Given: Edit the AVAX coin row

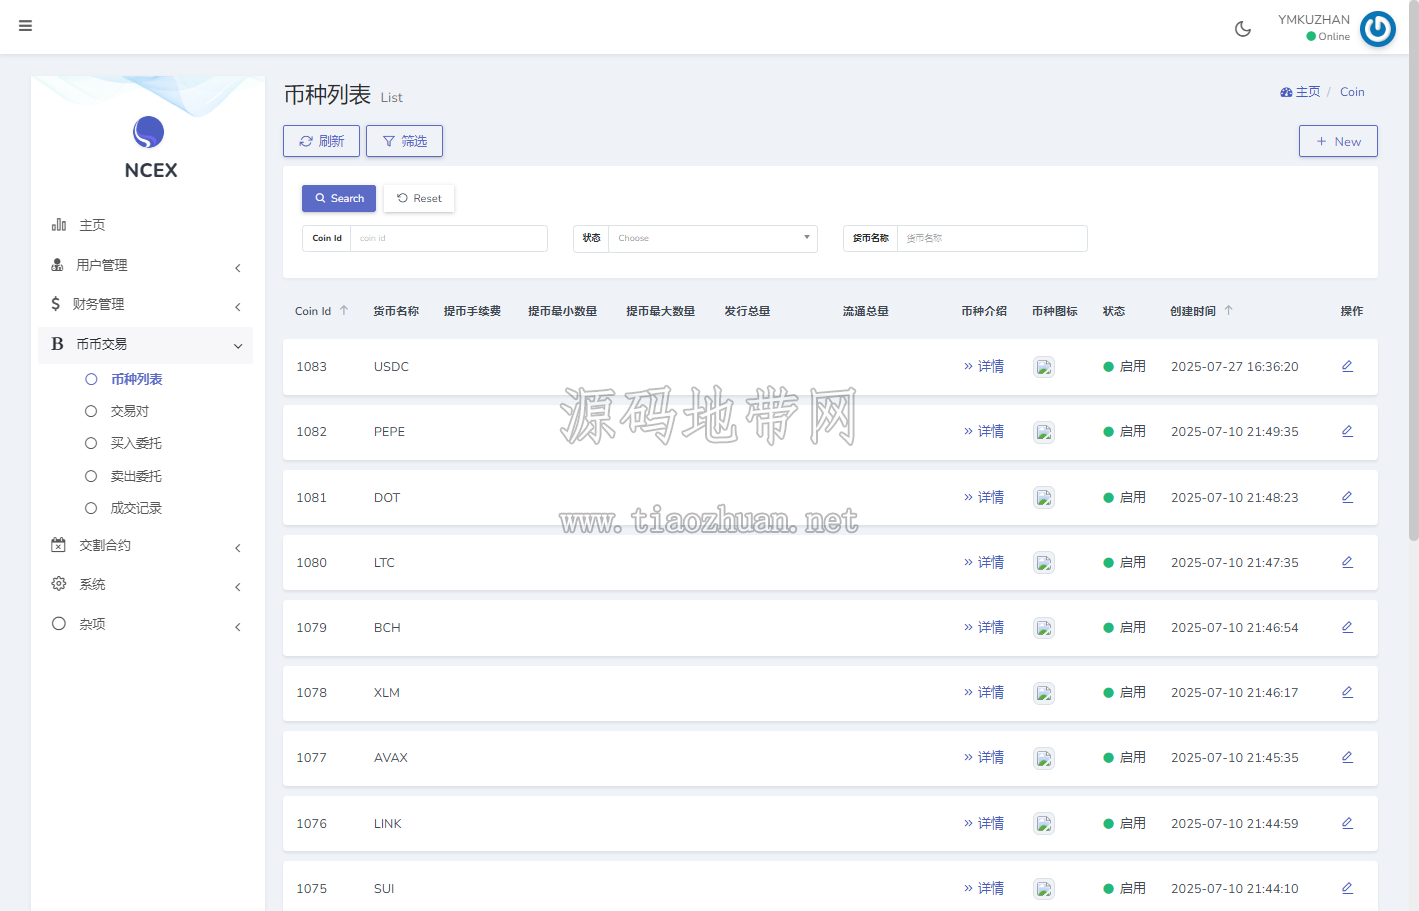Looking at the screenshot, I should 1347,757.
